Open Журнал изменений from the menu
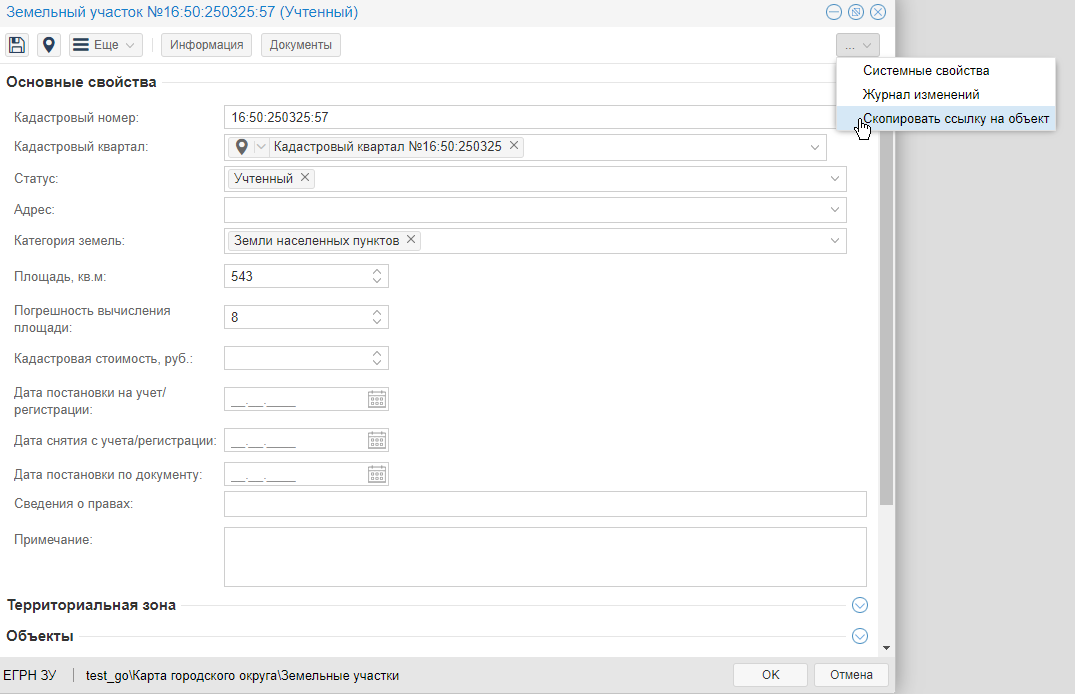The height and width of the screenshot is (694, 1075). point(920,95)
